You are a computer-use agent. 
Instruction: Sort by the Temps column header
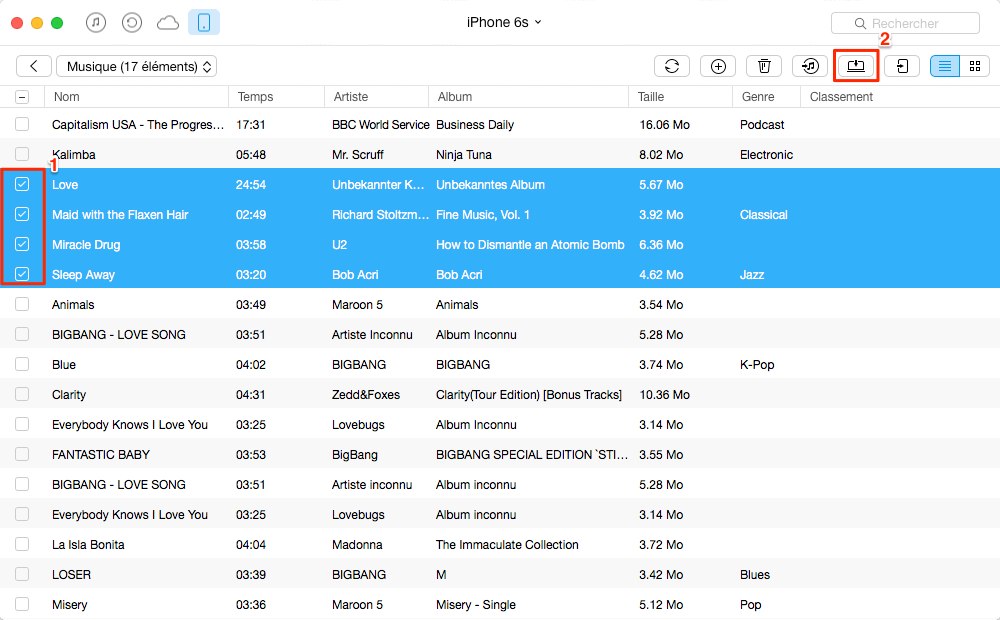pos(276,97)
